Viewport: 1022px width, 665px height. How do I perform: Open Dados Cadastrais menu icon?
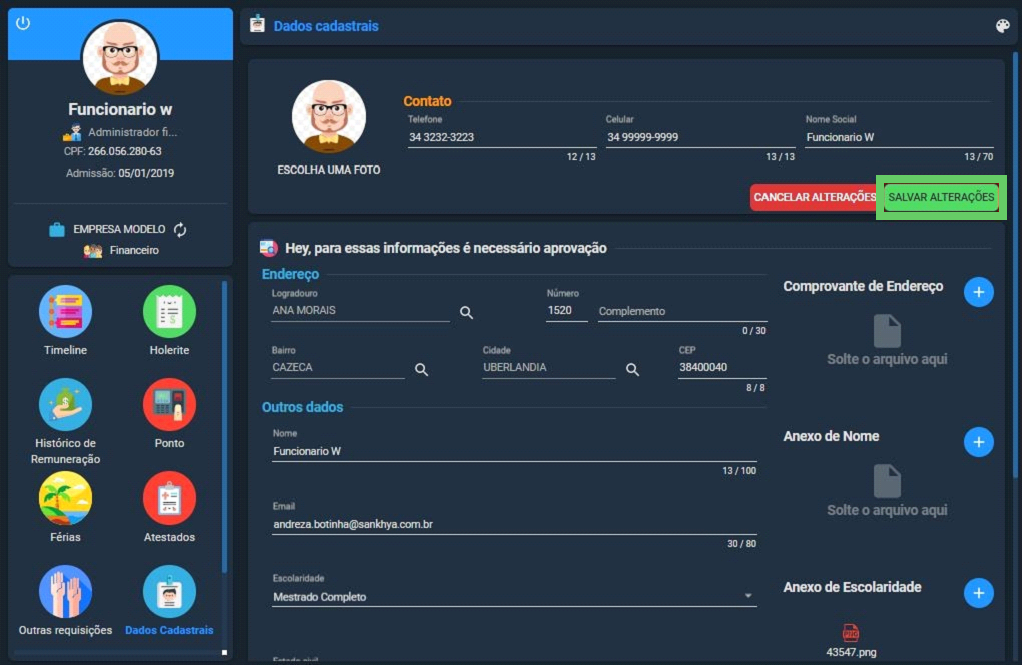point(169,591)
